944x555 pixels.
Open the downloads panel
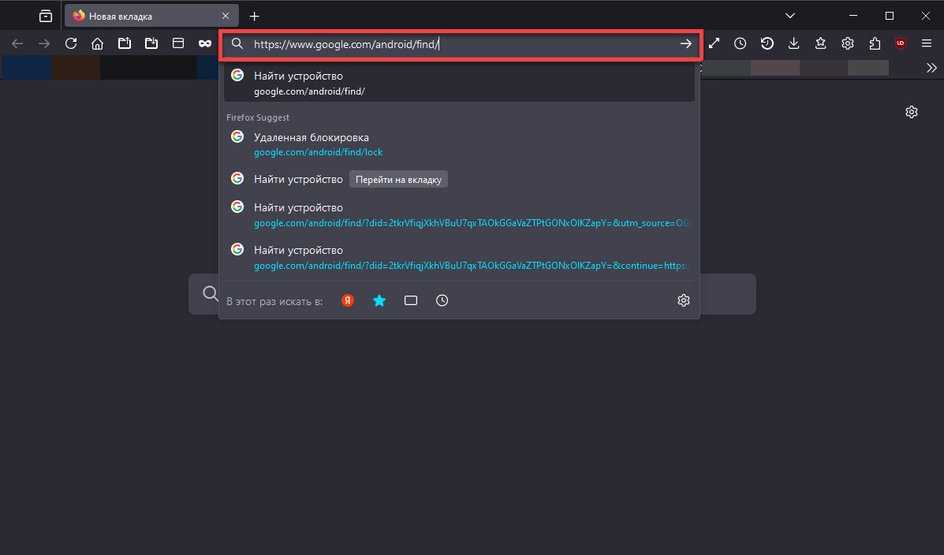point(793,43)
